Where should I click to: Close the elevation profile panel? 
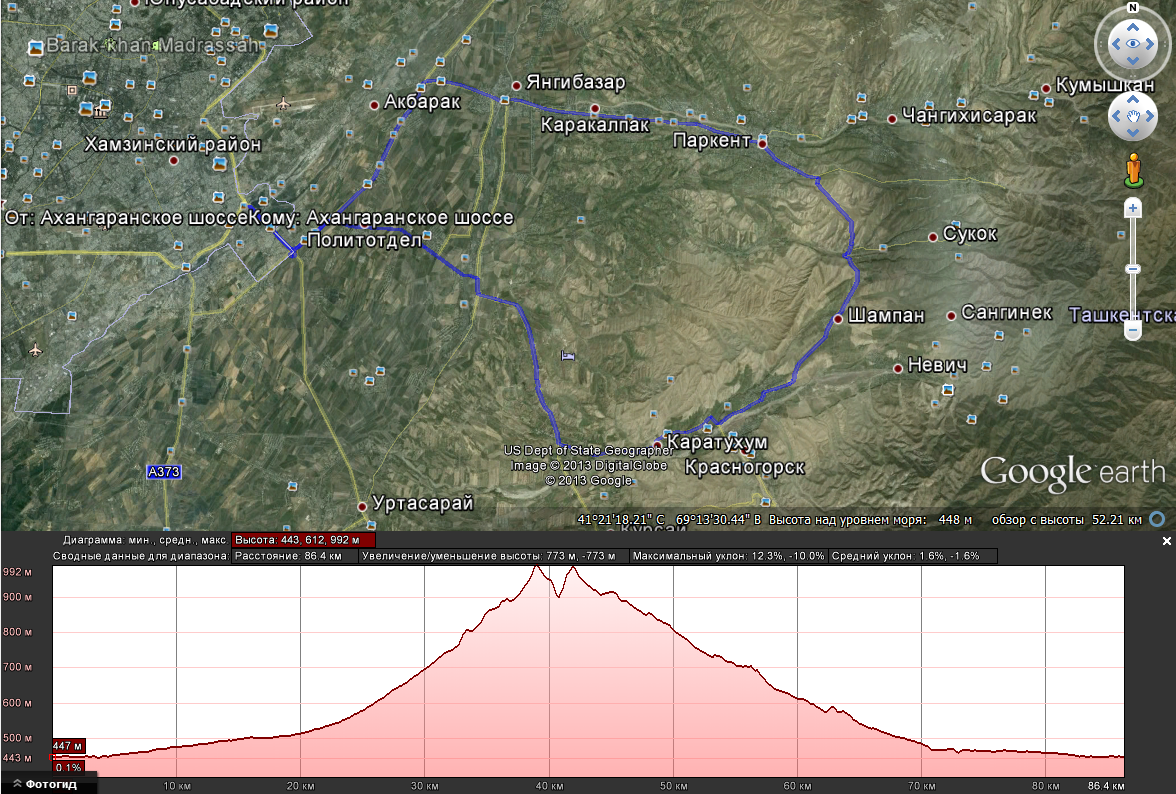click(x=1166, y=541)
